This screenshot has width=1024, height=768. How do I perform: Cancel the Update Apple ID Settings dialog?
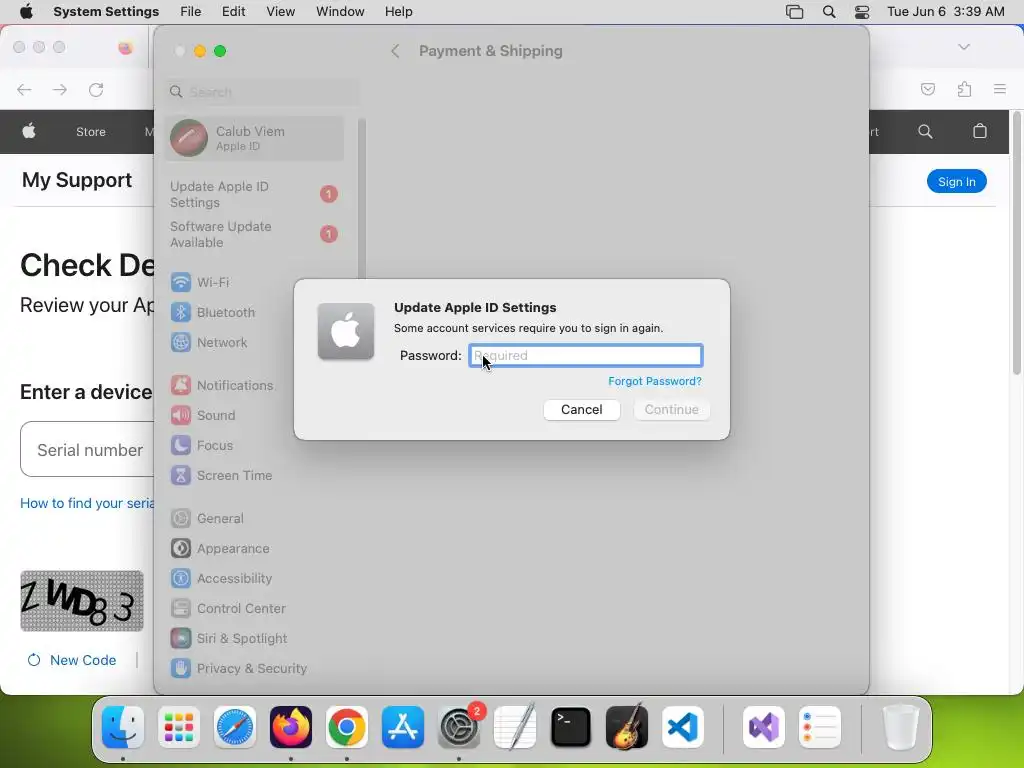click(581, 409)
